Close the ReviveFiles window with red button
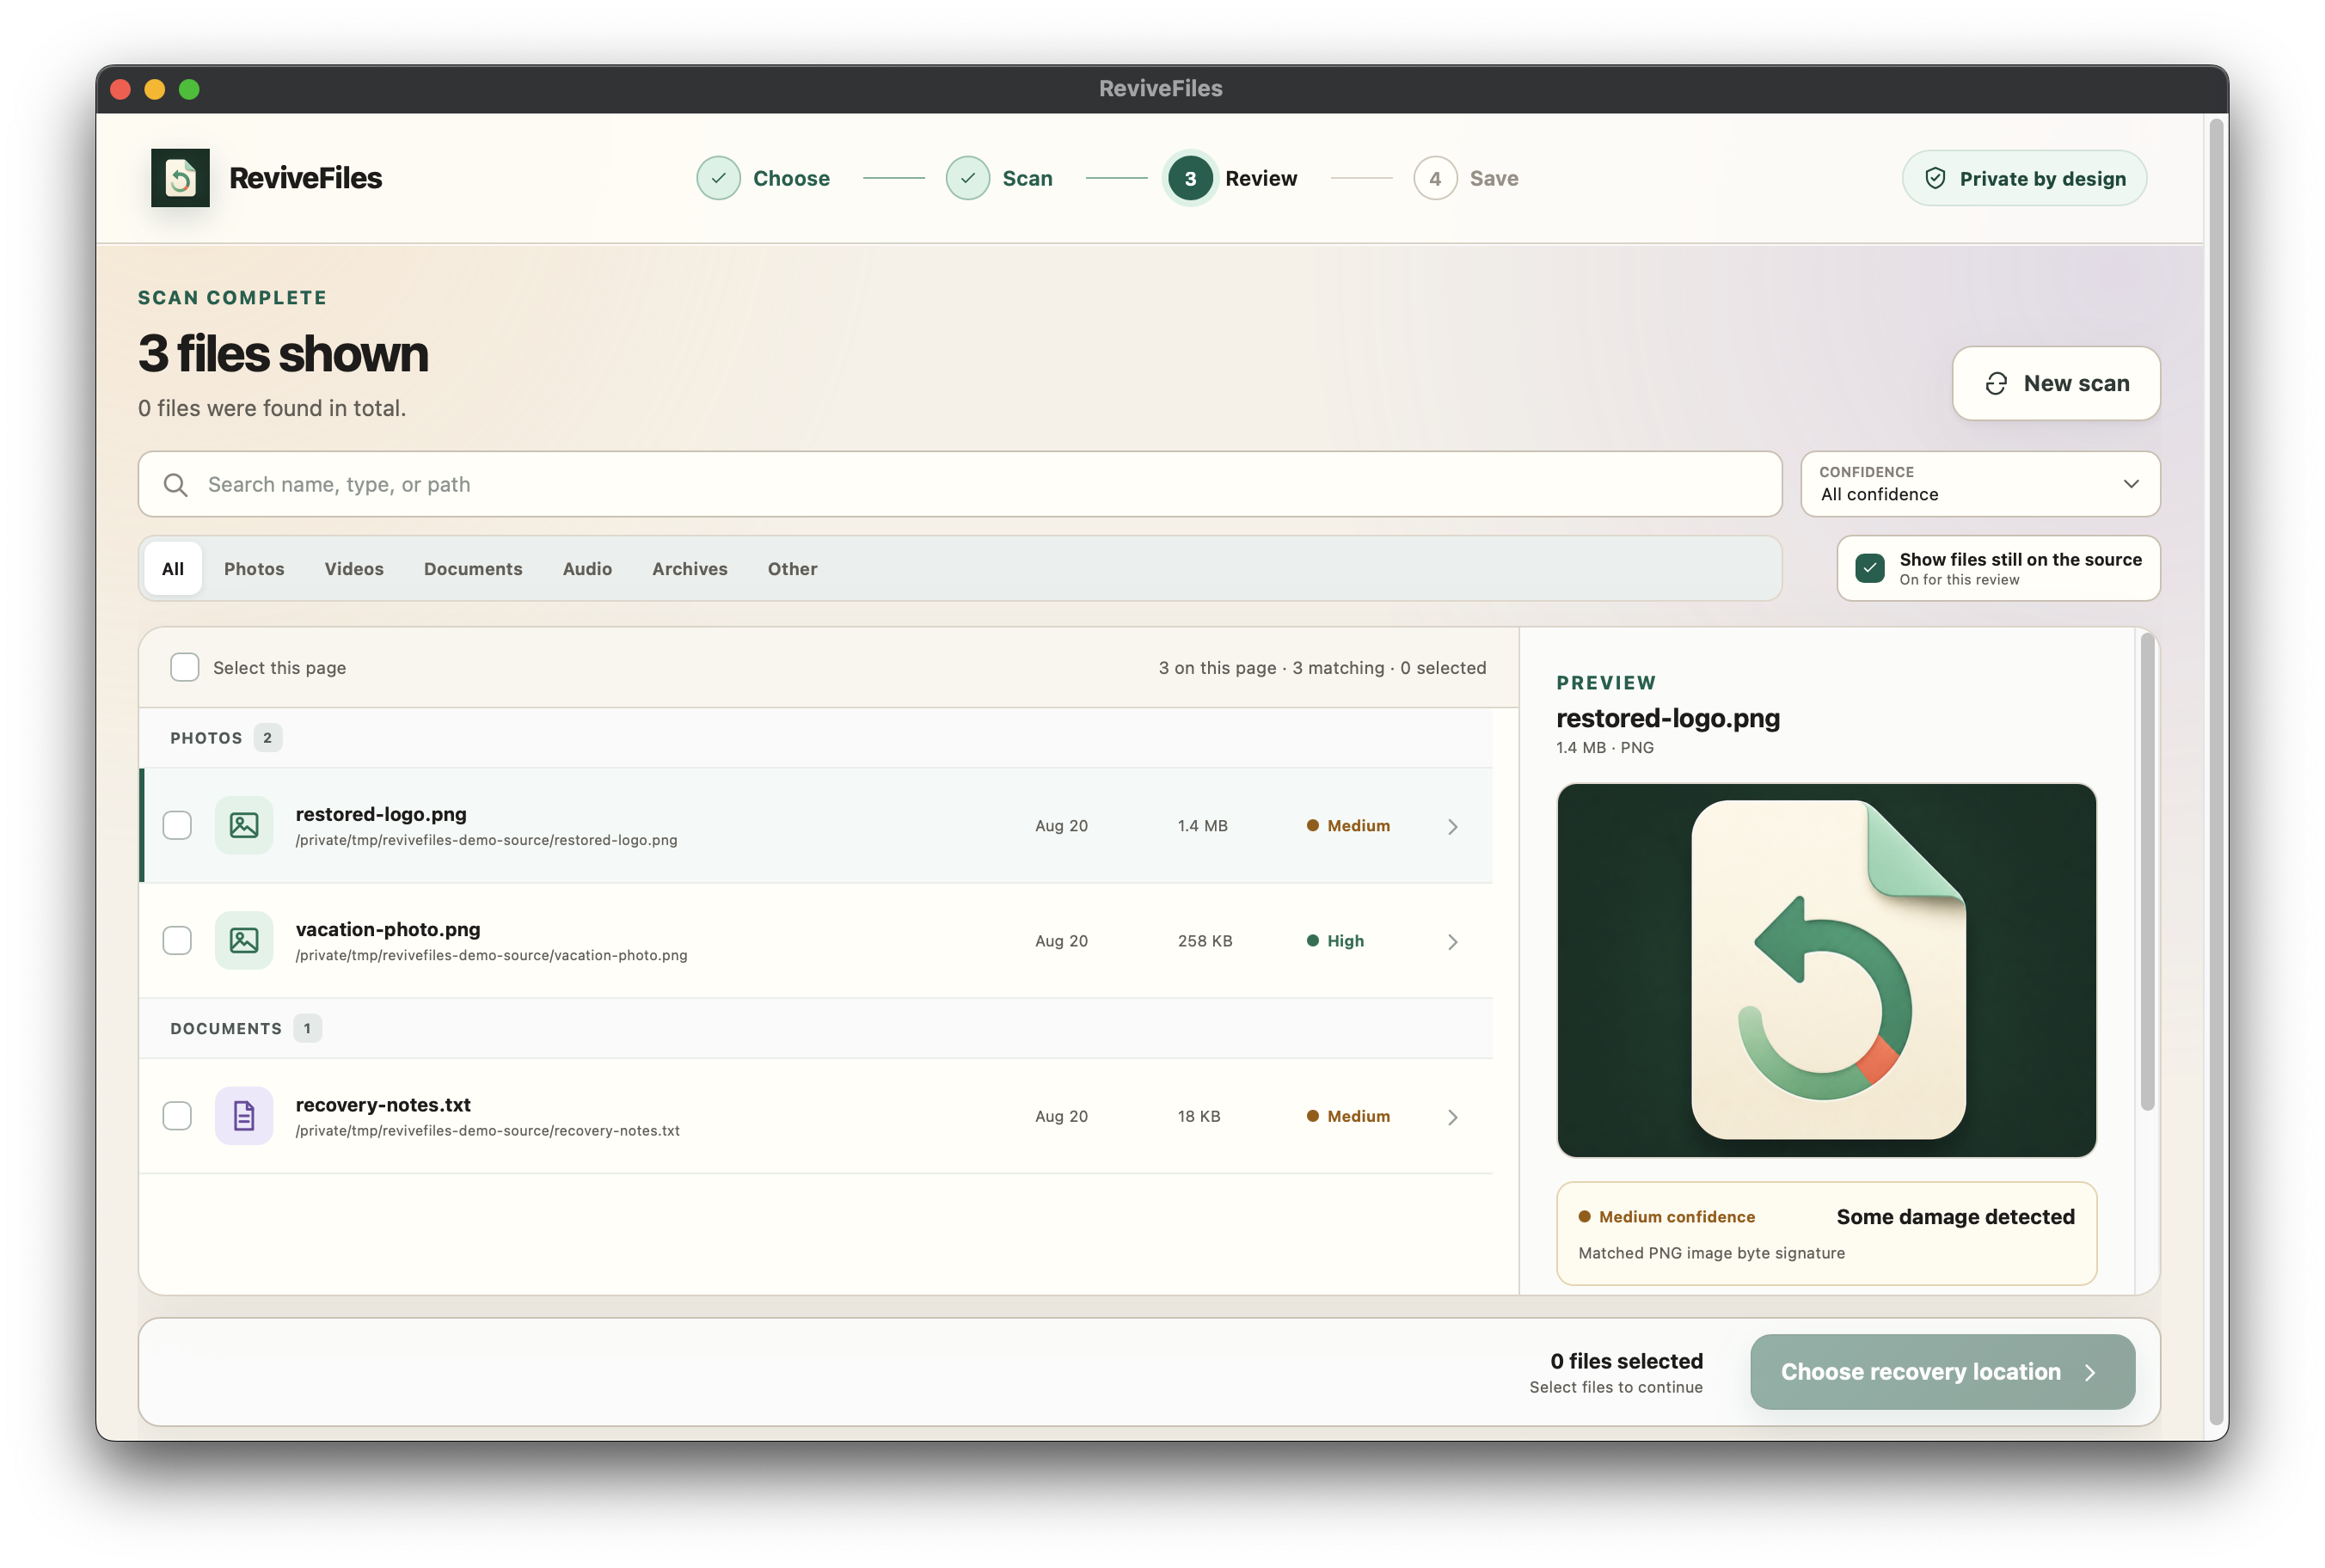This screenshot has width=2325, height=1568. [x=121, y=89]
